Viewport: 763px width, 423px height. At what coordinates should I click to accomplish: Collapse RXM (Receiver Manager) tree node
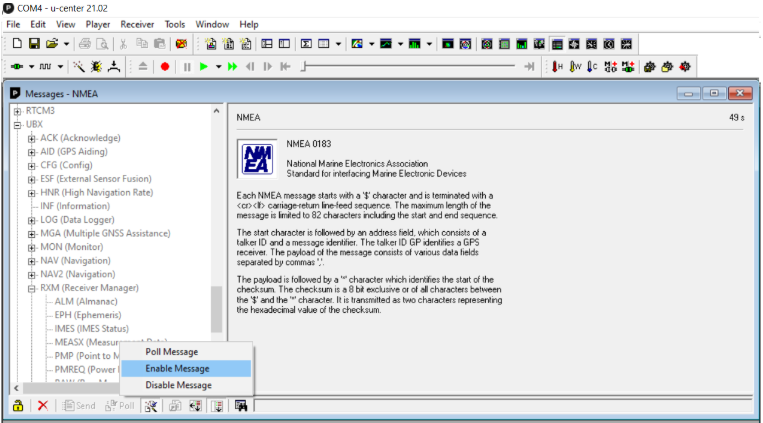(32, 288)
